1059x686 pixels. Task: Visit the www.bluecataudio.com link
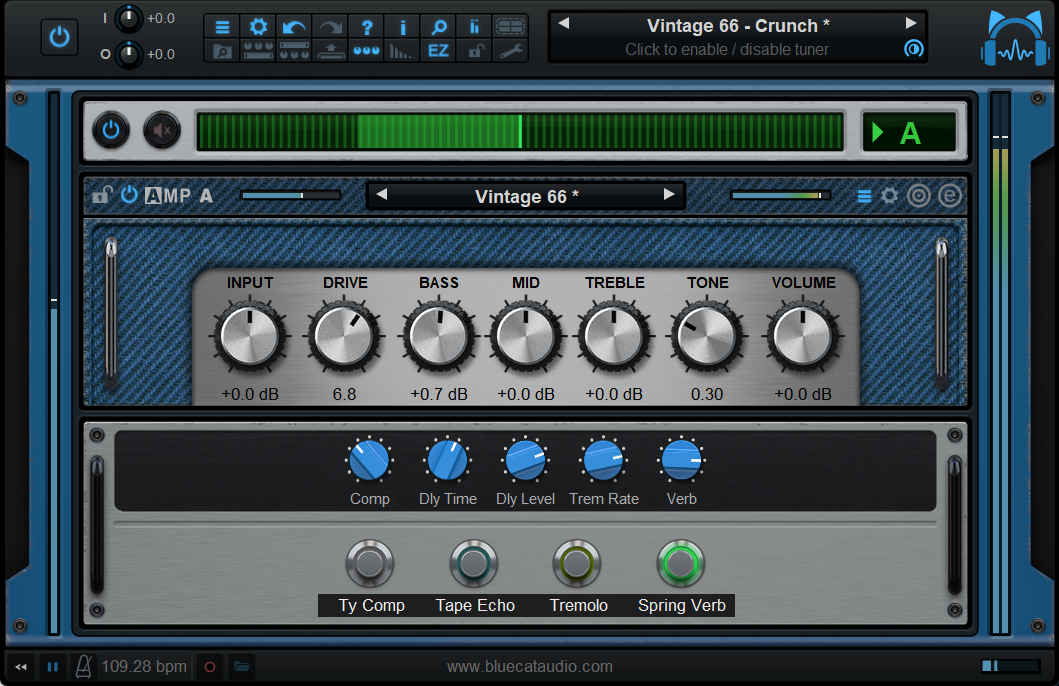tap(529, 666)
